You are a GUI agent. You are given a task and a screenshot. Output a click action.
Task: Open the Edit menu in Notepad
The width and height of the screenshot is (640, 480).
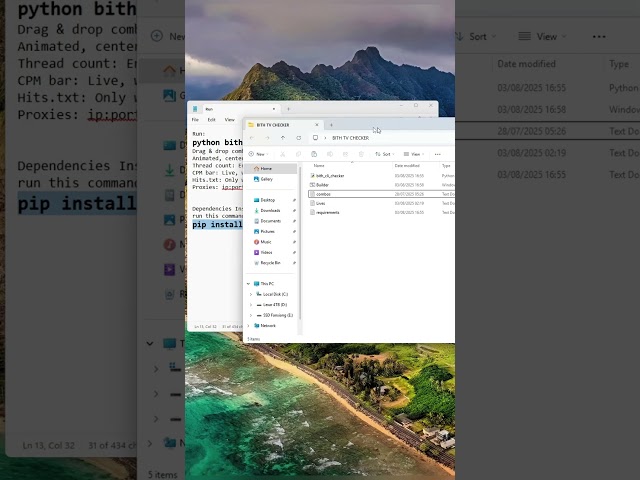(x=211, y=119)
